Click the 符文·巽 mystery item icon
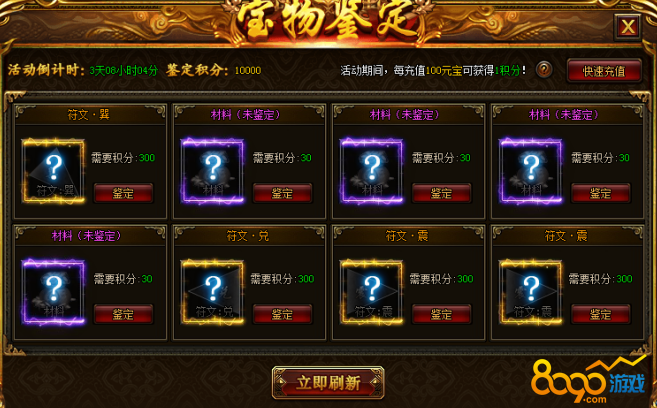The width and height of the screenshot is (657, 408). tap(54, 171)
